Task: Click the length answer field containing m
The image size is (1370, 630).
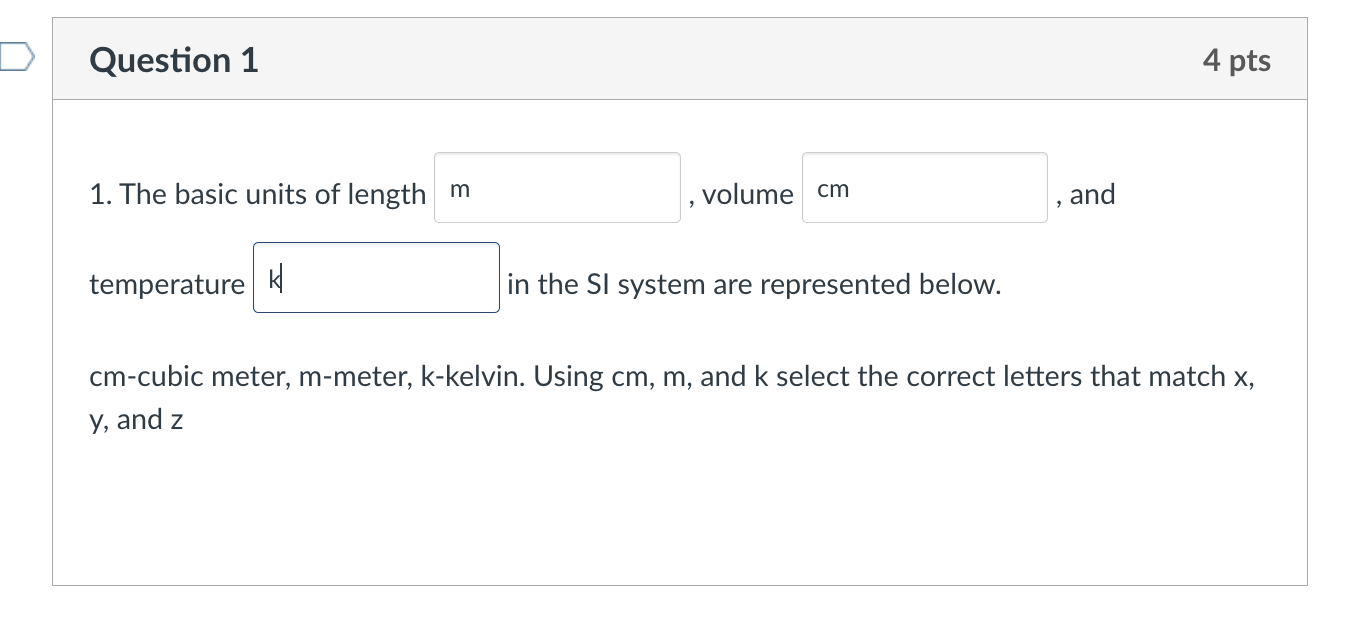Action: [557, 188]
